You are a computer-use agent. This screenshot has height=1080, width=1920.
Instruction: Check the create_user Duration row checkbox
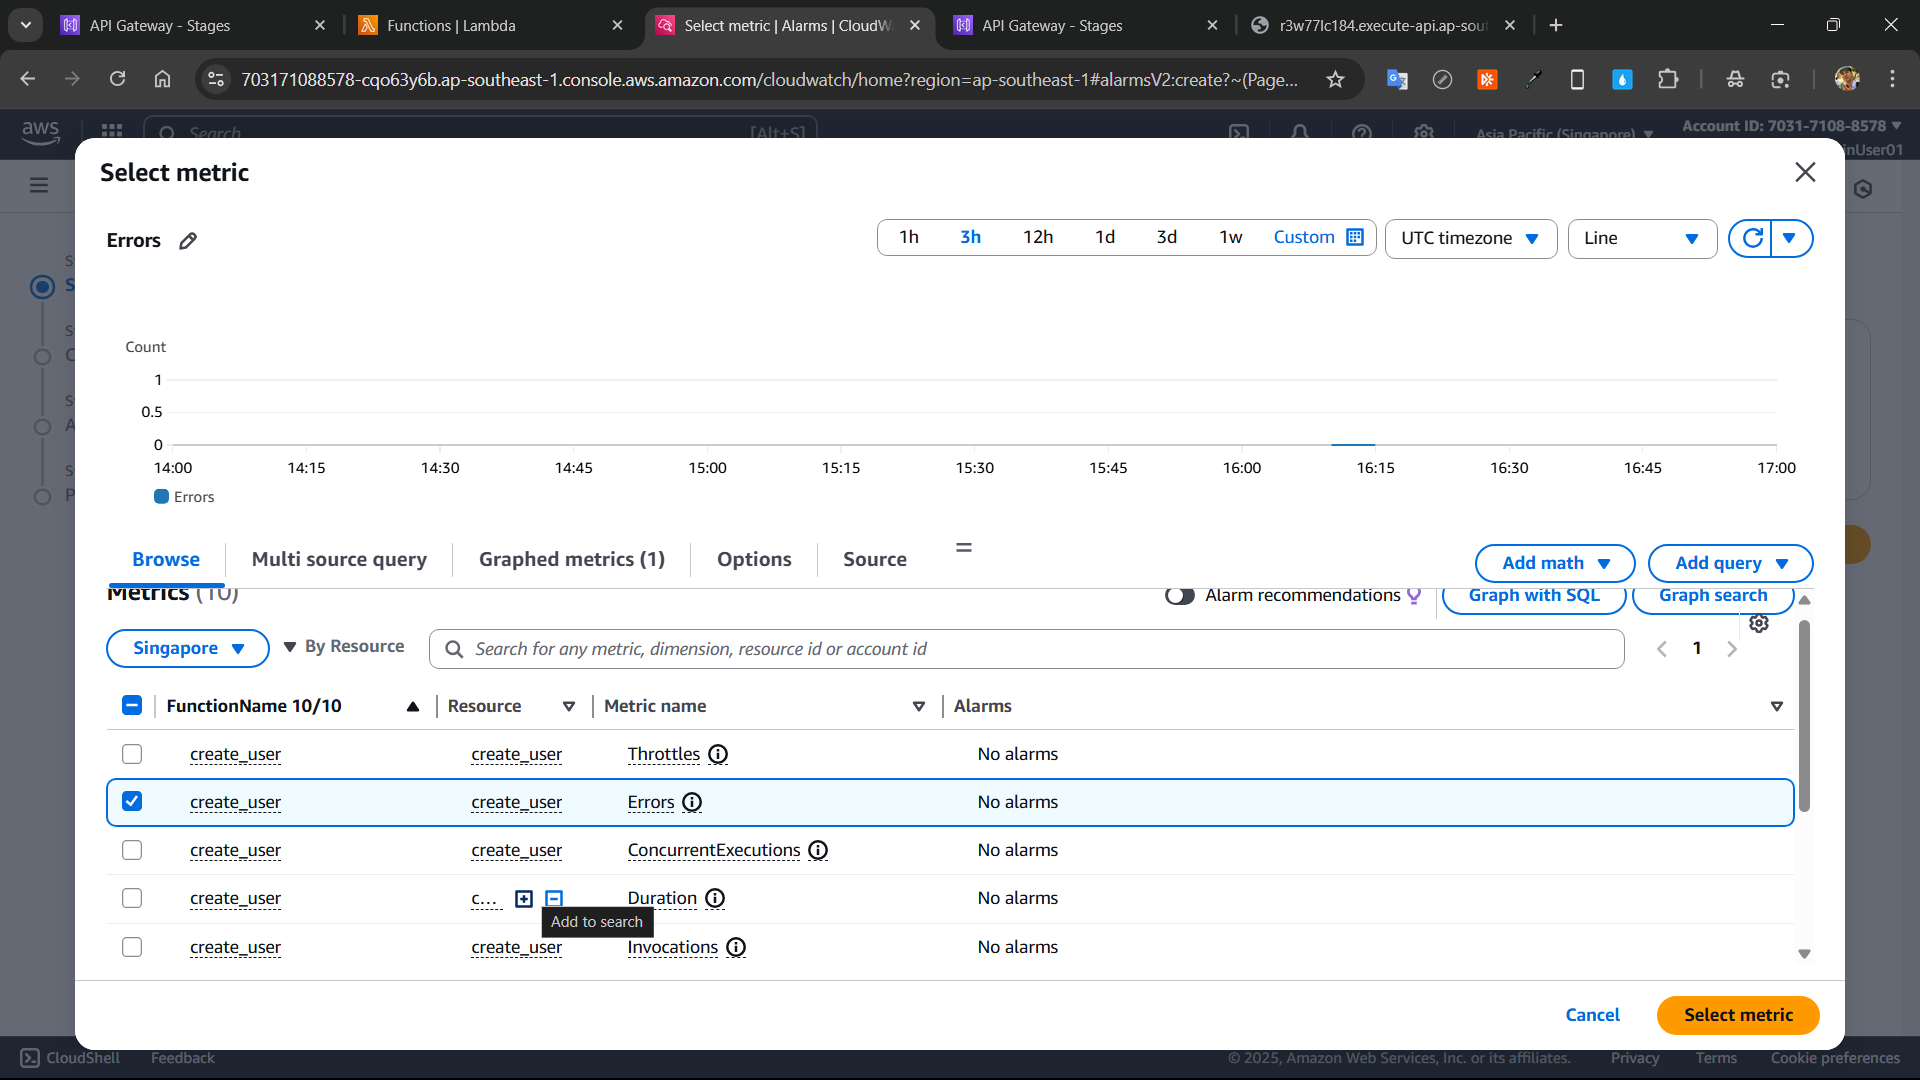pos(132,899)
